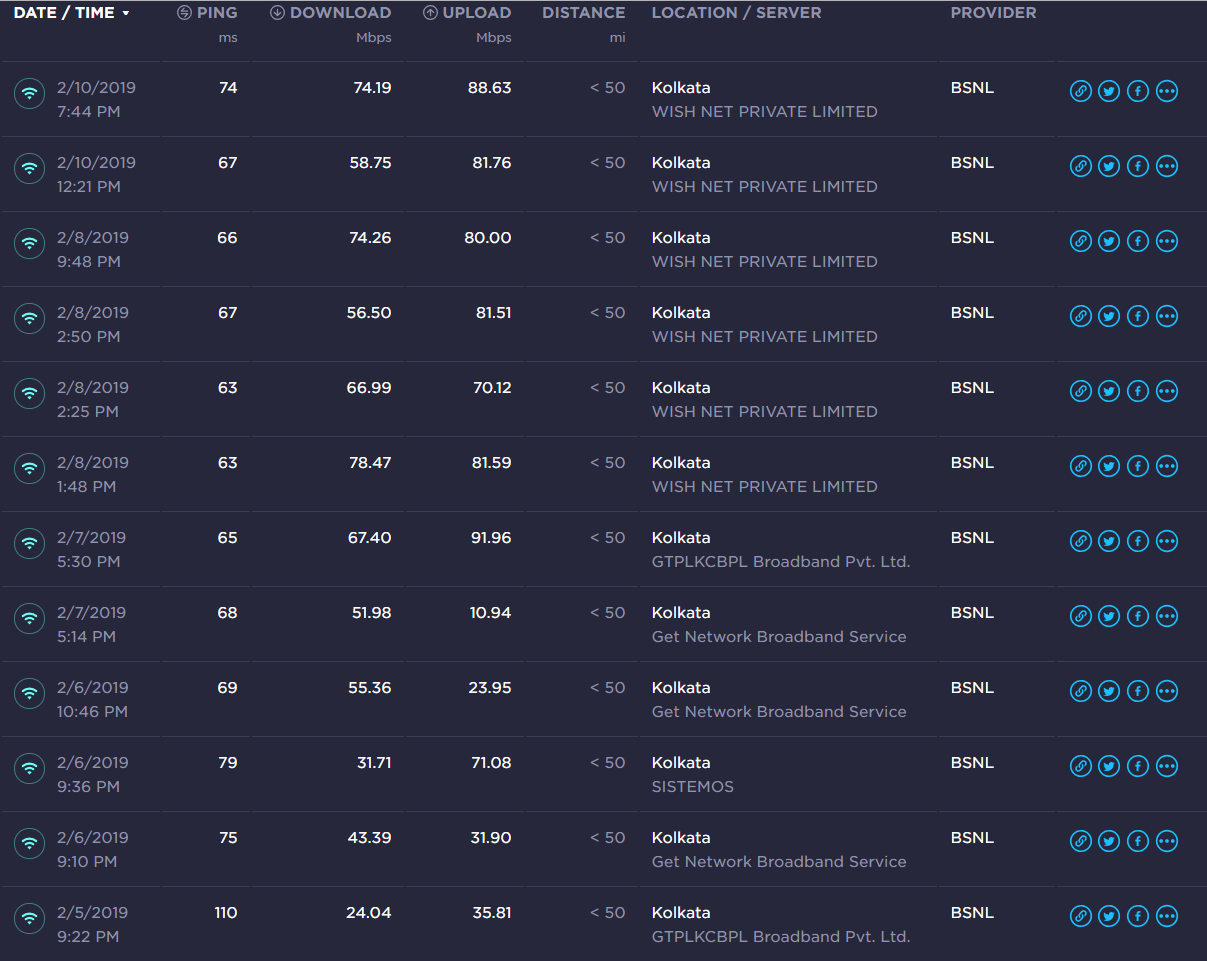Select upload value 88.63
Image resolution: width=1207 pixels, height=961 pixels.
pos(490,88)
